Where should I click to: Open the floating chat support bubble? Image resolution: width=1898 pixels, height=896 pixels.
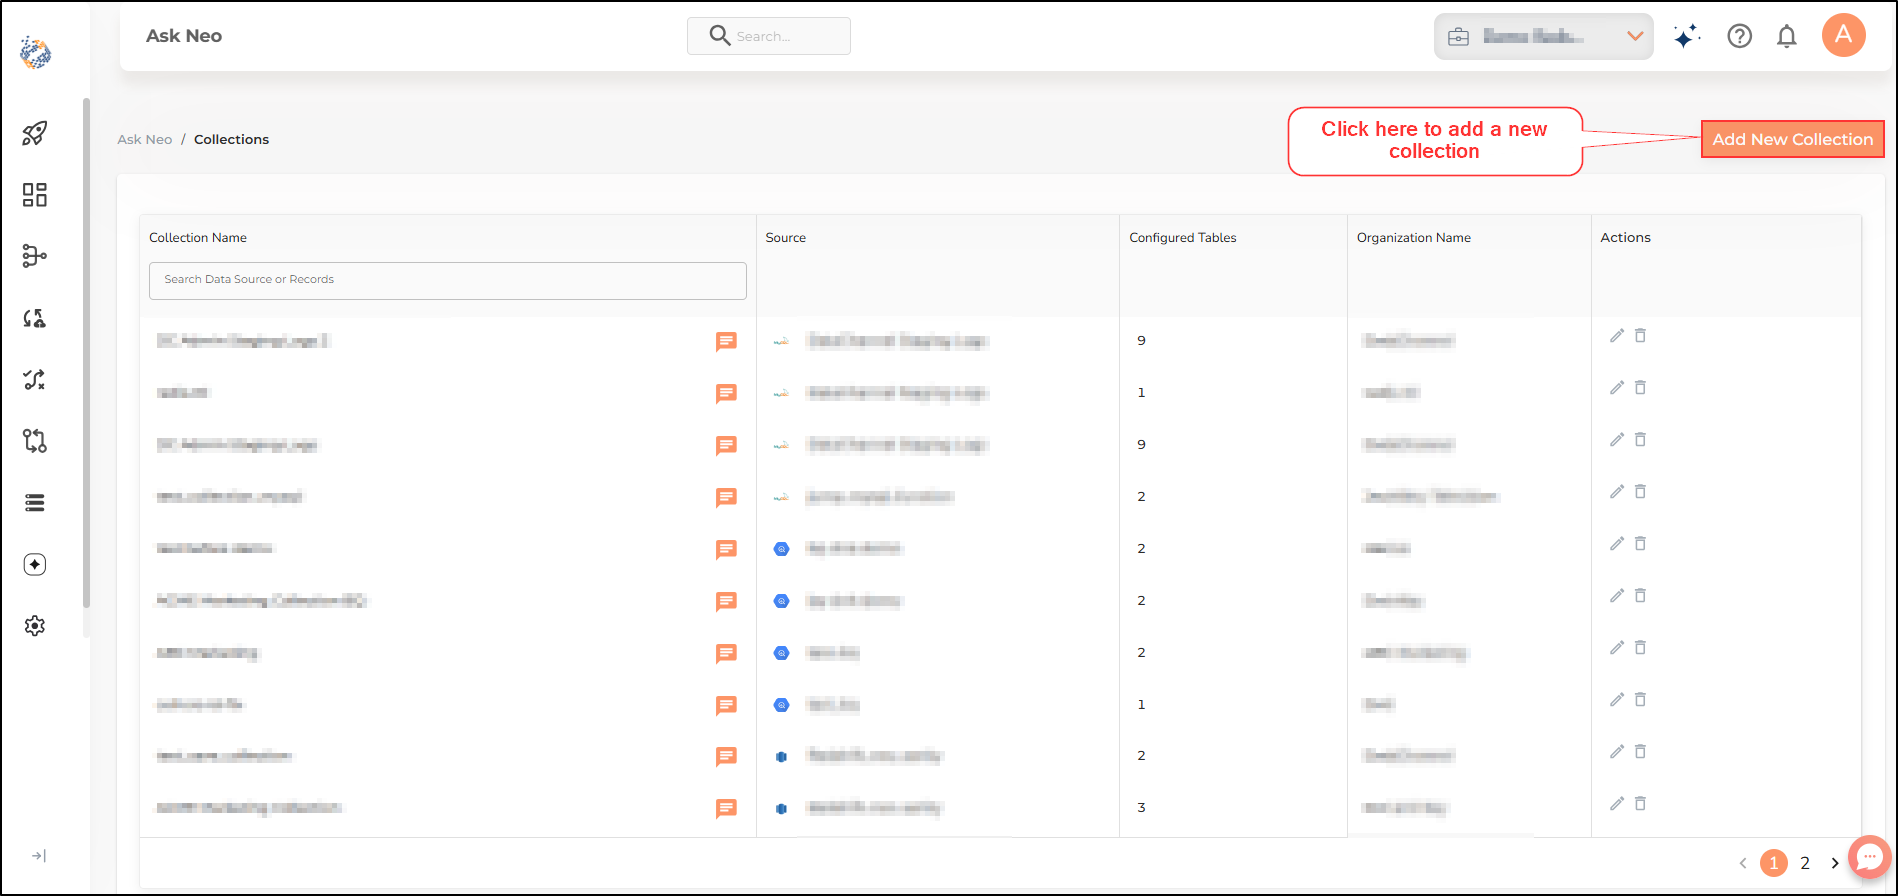(1869, 858)
